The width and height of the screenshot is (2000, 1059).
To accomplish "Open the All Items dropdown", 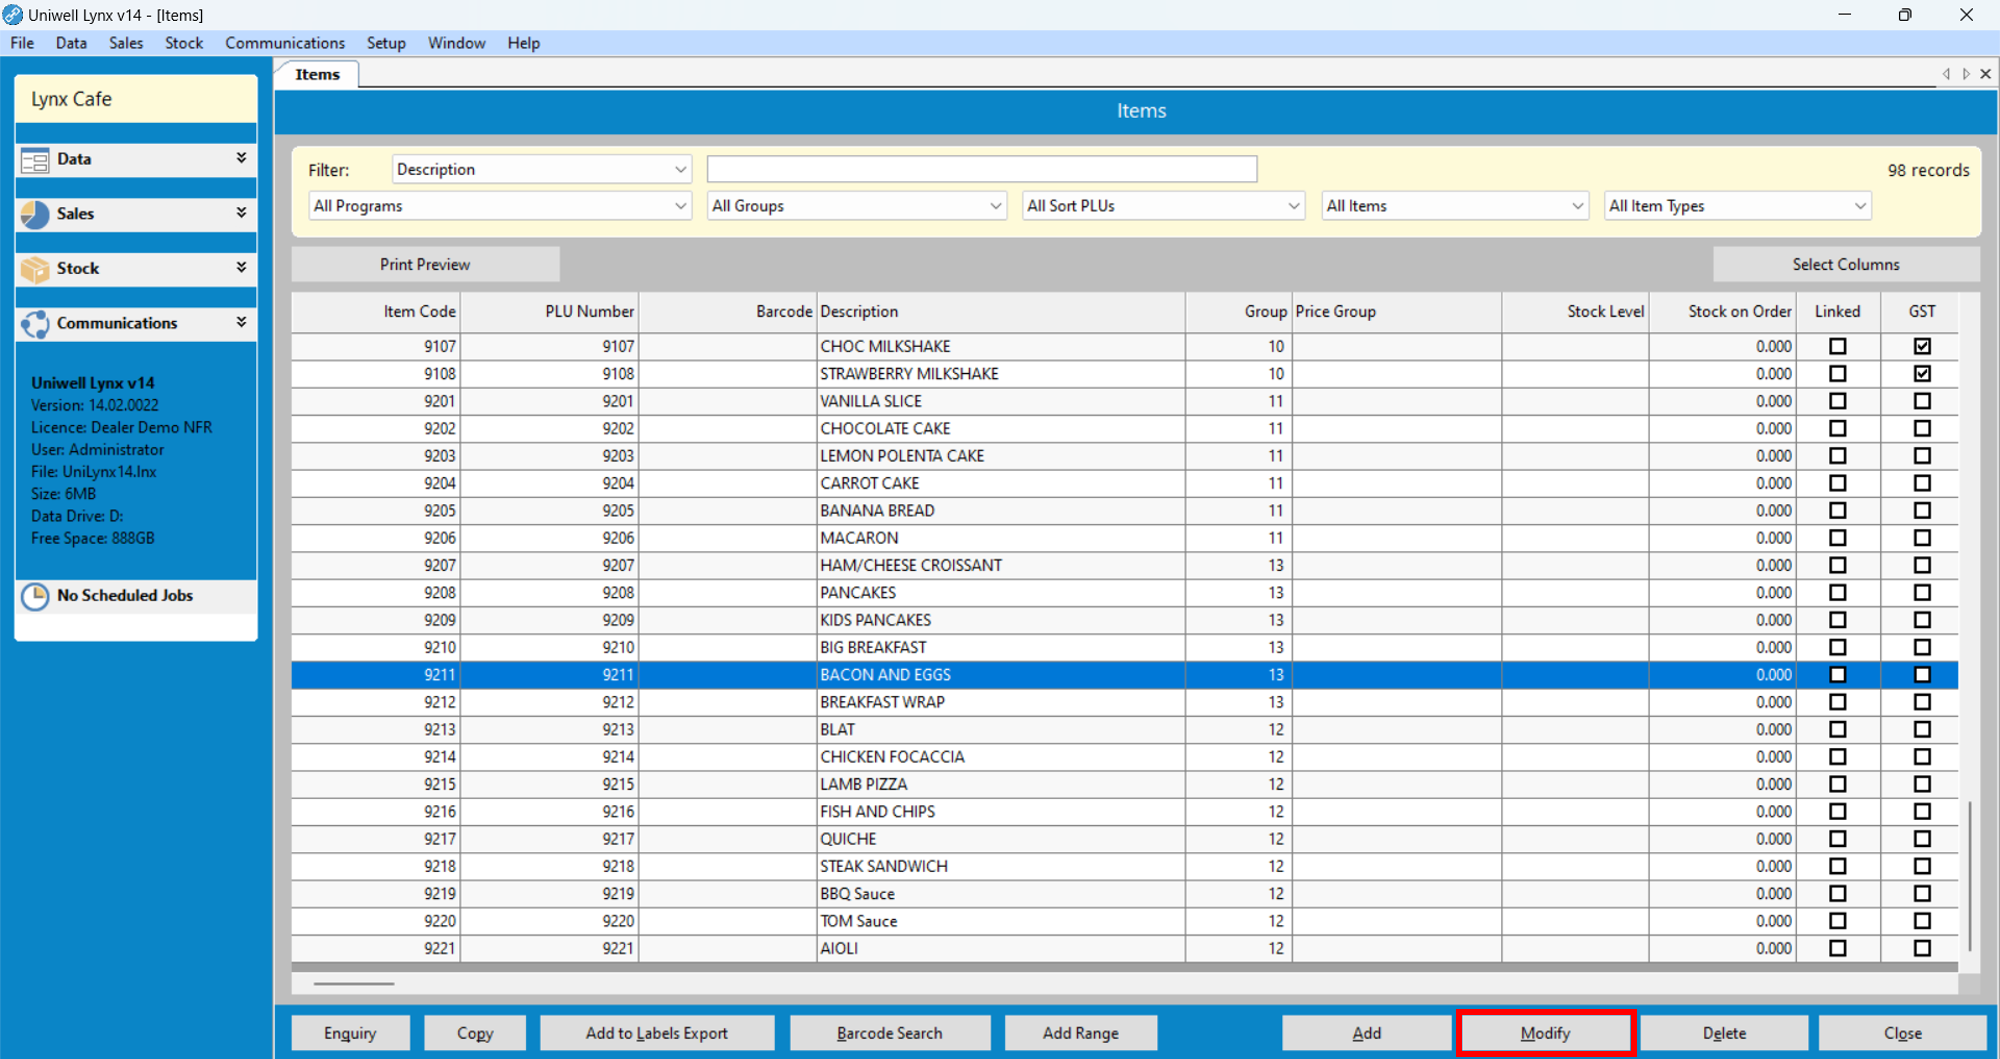I will (x=1455, y=206).
